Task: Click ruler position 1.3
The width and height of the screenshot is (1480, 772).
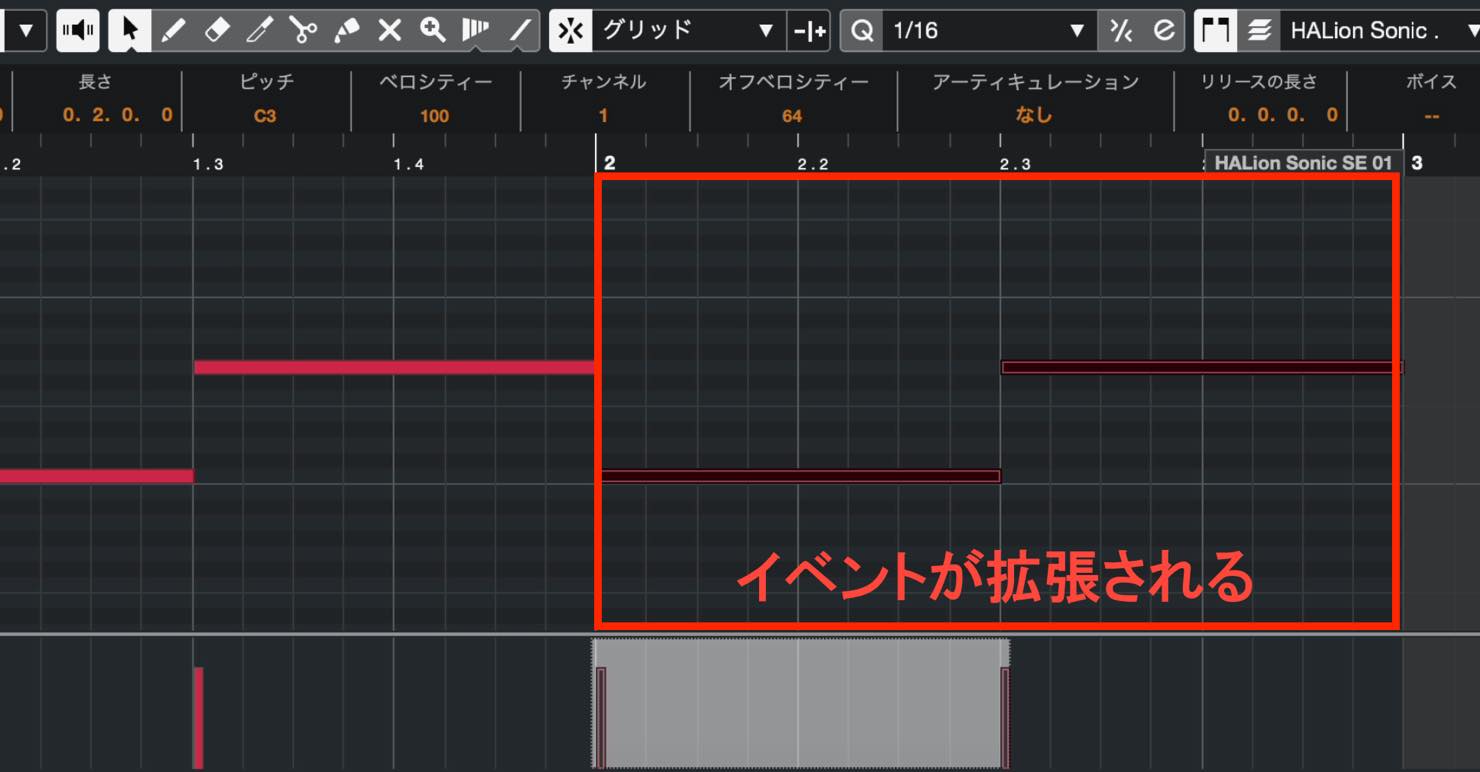Action: click(207, 164)
